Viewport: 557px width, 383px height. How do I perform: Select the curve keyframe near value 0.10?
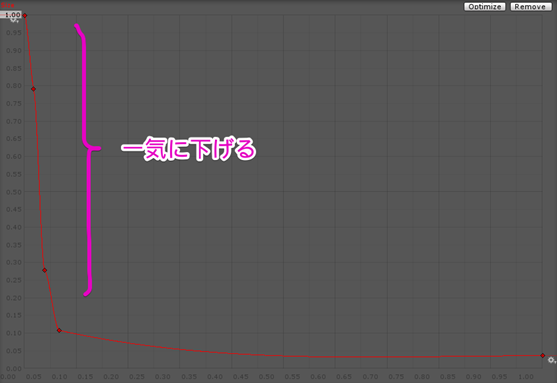tap(59, 330)
